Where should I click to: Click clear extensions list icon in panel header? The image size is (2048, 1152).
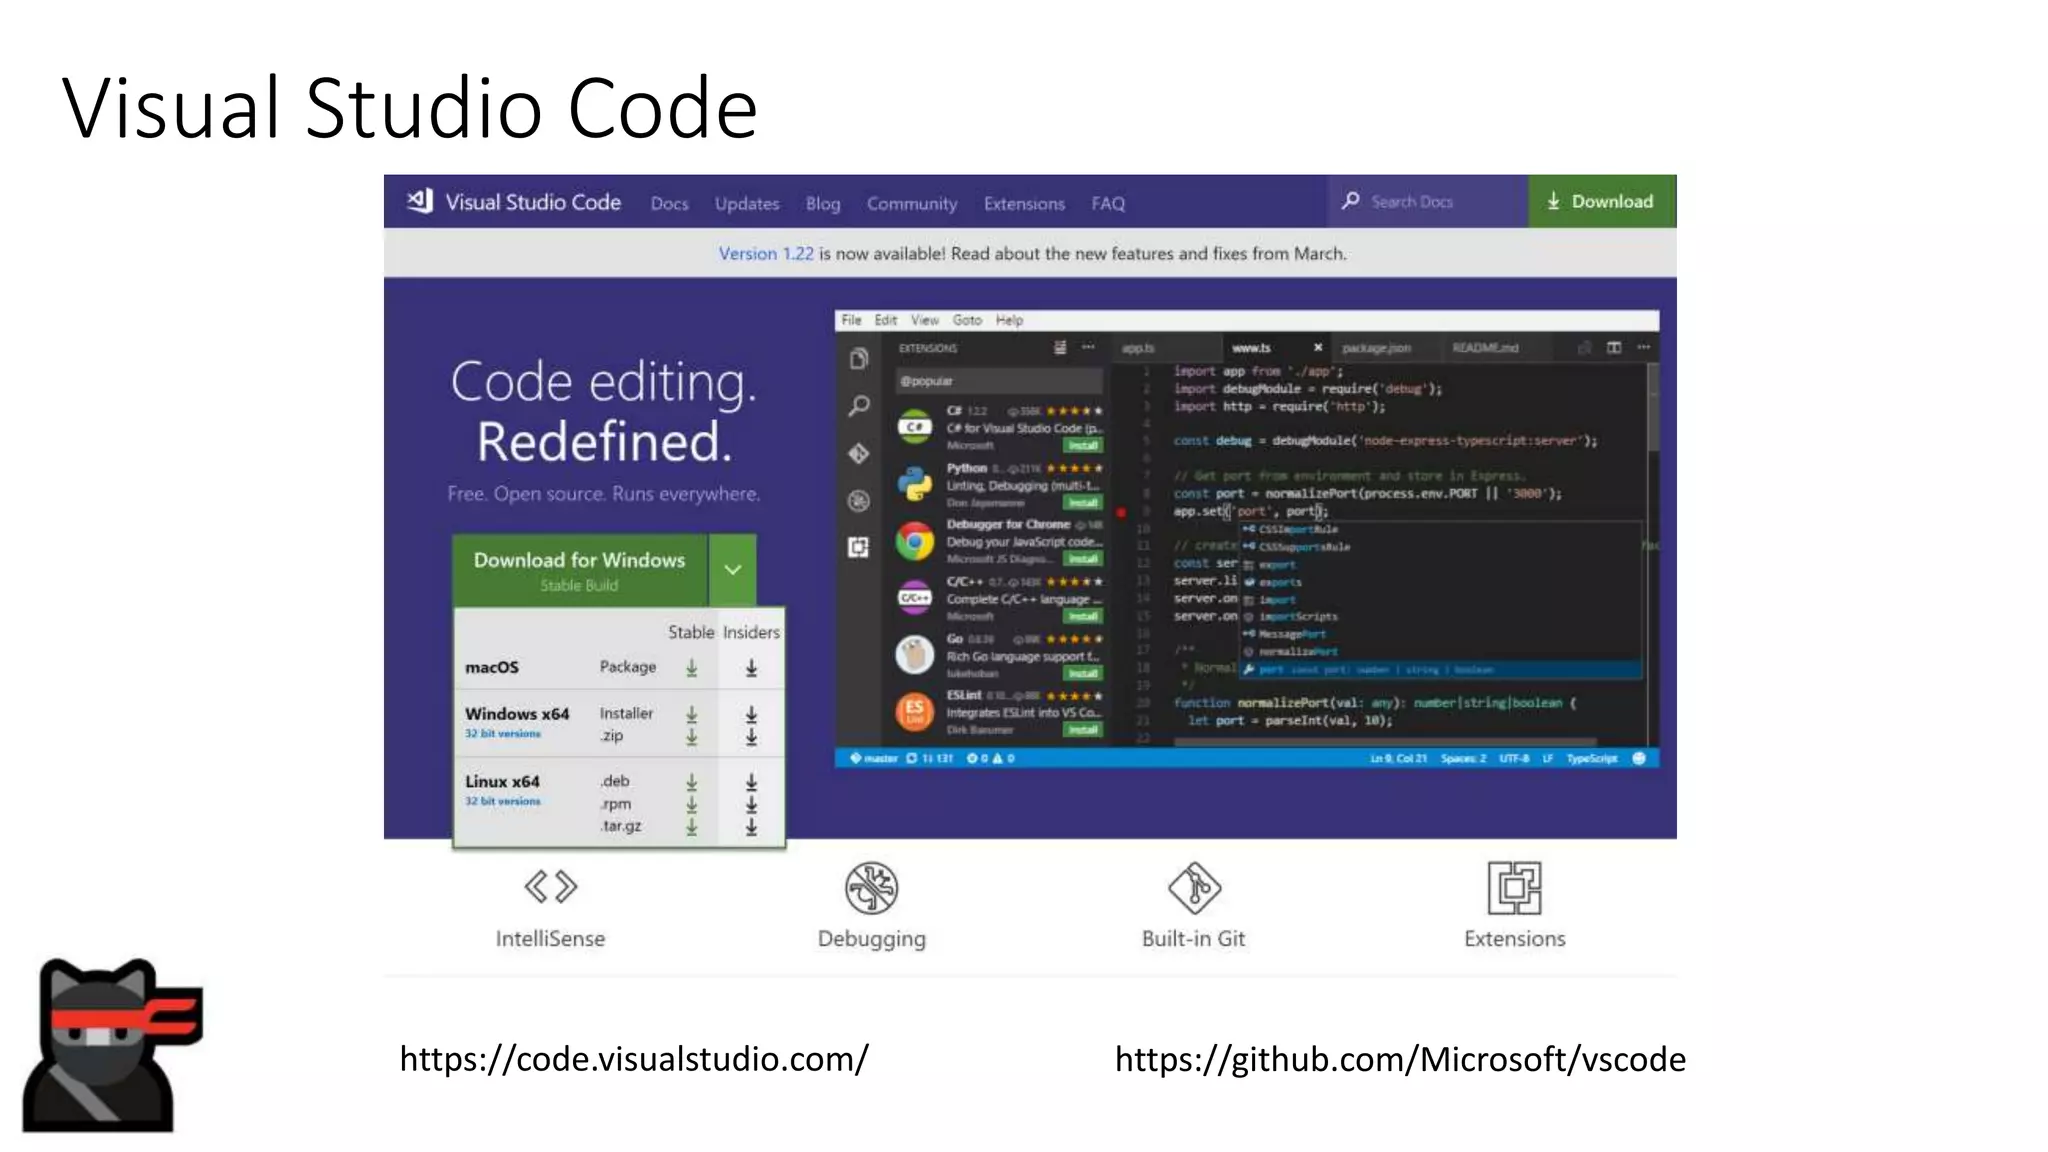(1060, 348)
